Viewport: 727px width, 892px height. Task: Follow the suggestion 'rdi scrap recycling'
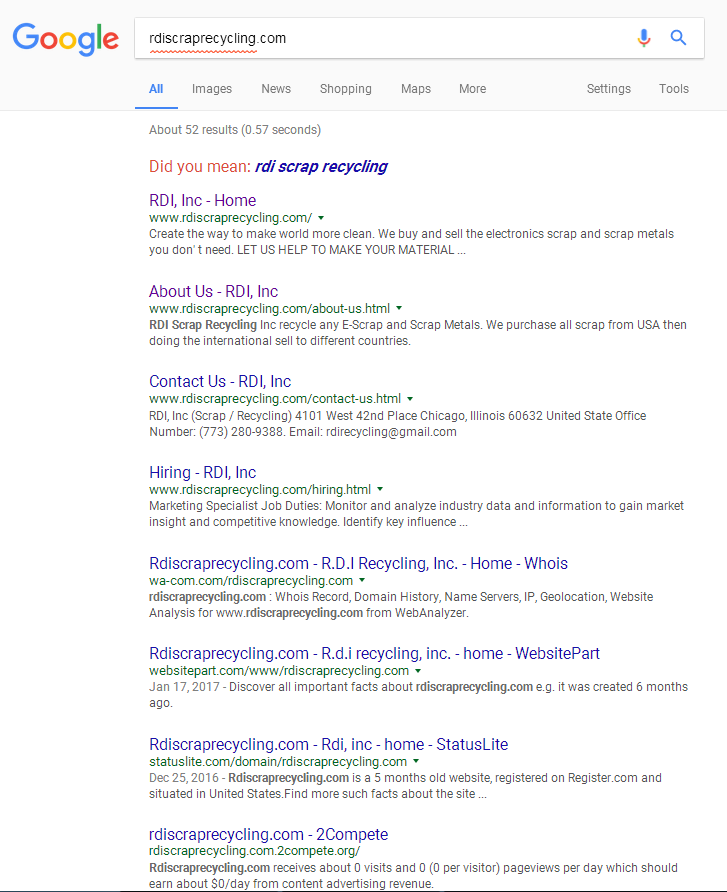(x=321, y=166)
